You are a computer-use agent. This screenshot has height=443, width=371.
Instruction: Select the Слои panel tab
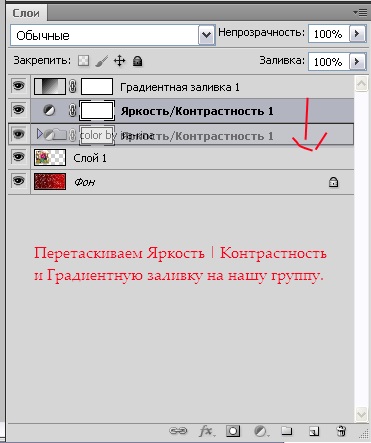click(26, 13)
